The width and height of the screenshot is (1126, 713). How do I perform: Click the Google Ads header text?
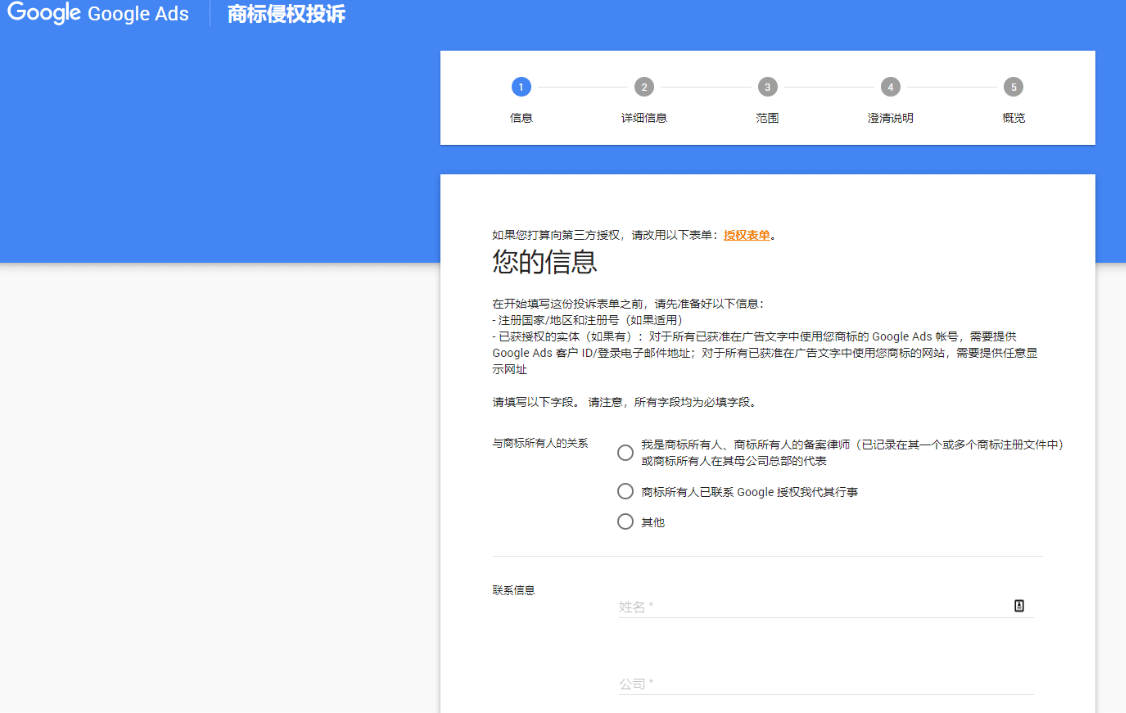138,14
